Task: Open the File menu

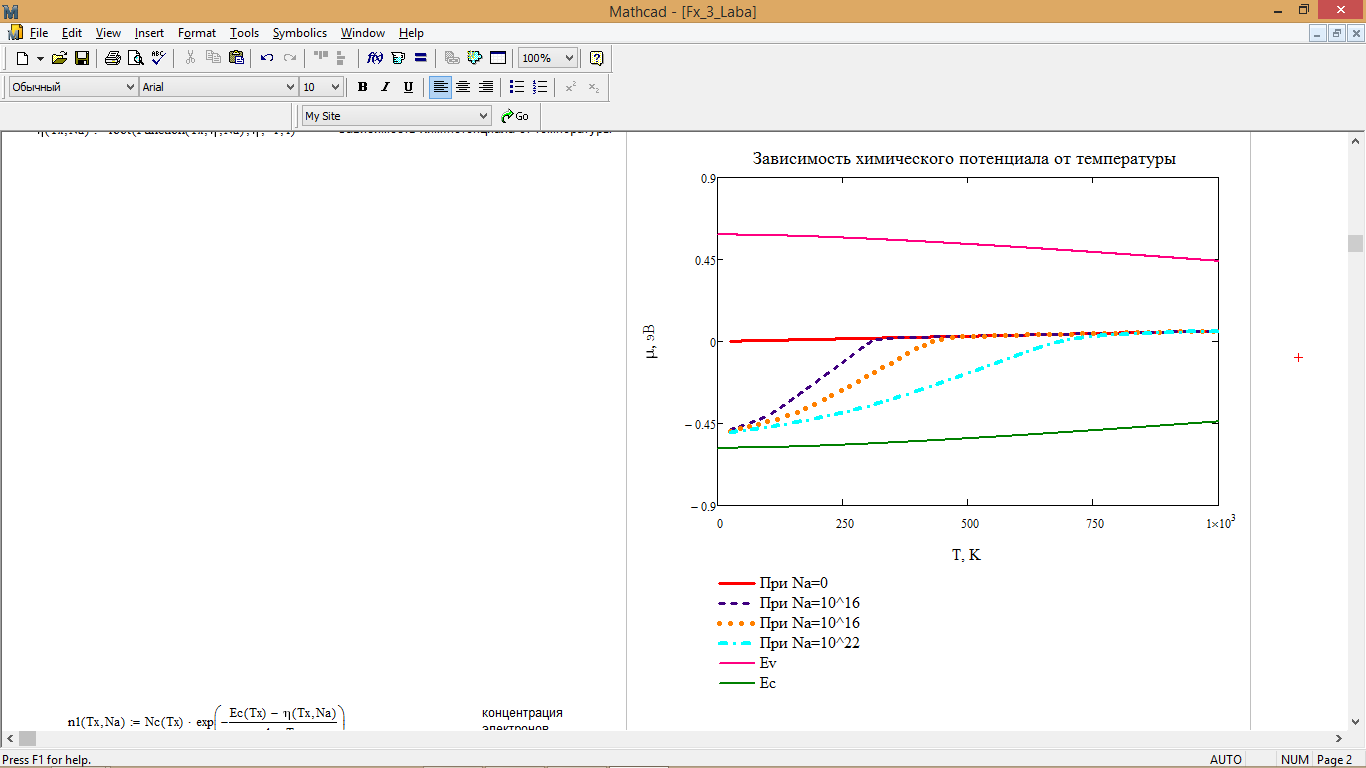Action: pos(39,33)
